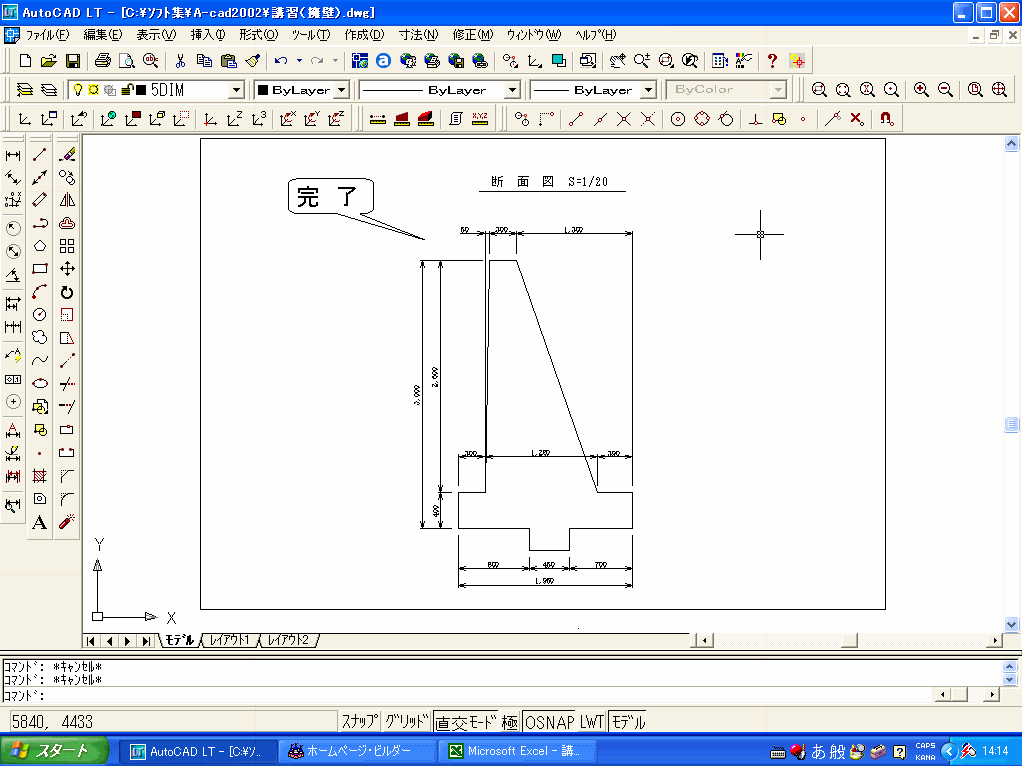Open the 寸法(N) menu
1023x767 pixels.
(x=418, y=35)
